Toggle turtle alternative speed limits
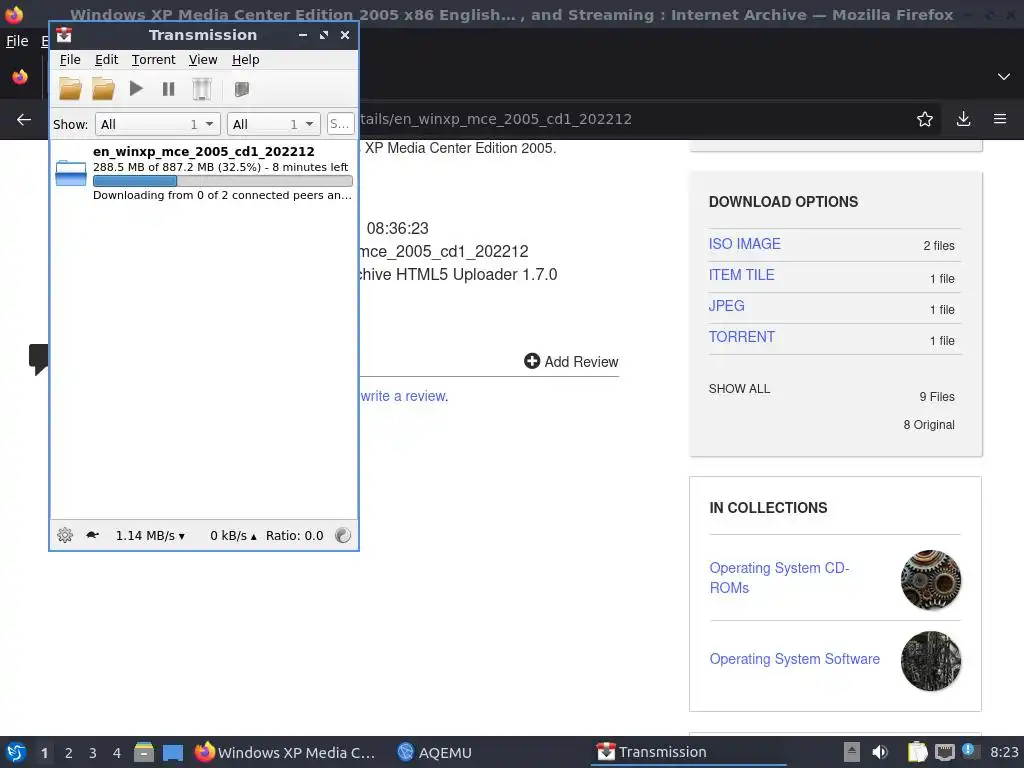The height and width of the screenshot is (768, 1024). [x=92, y=535]
